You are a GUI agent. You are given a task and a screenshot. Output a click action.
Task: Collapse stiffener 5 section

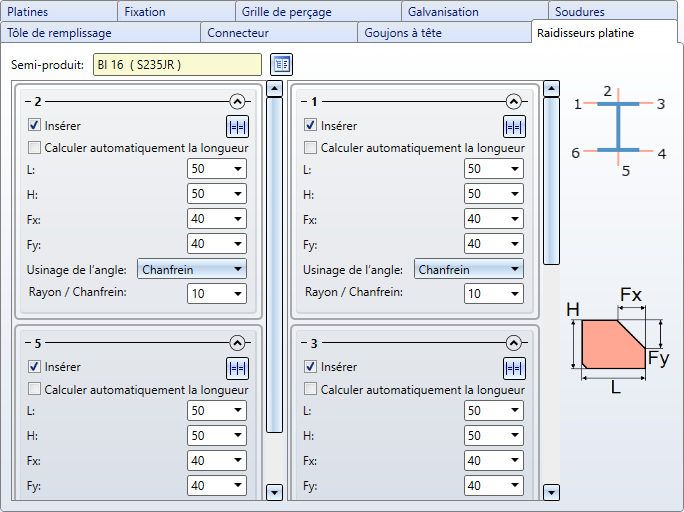(x=237, y=343)
